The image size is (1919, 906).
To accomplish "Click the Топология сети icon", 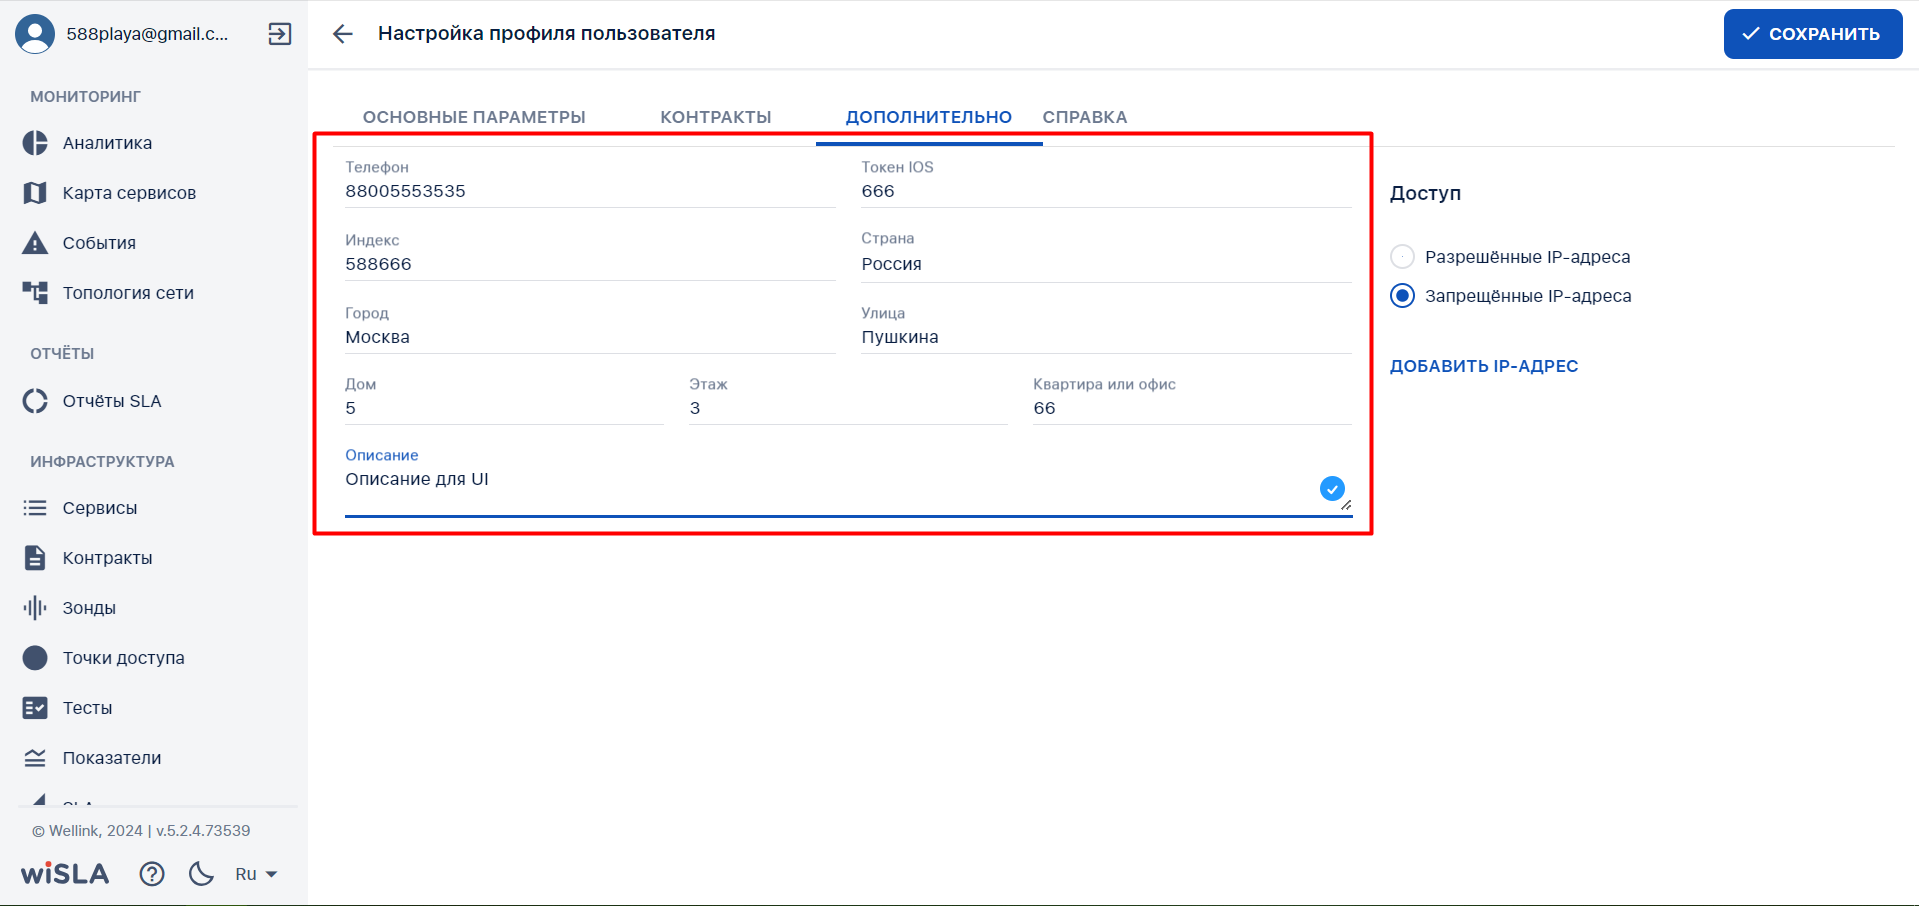I will tap(35, 293).
